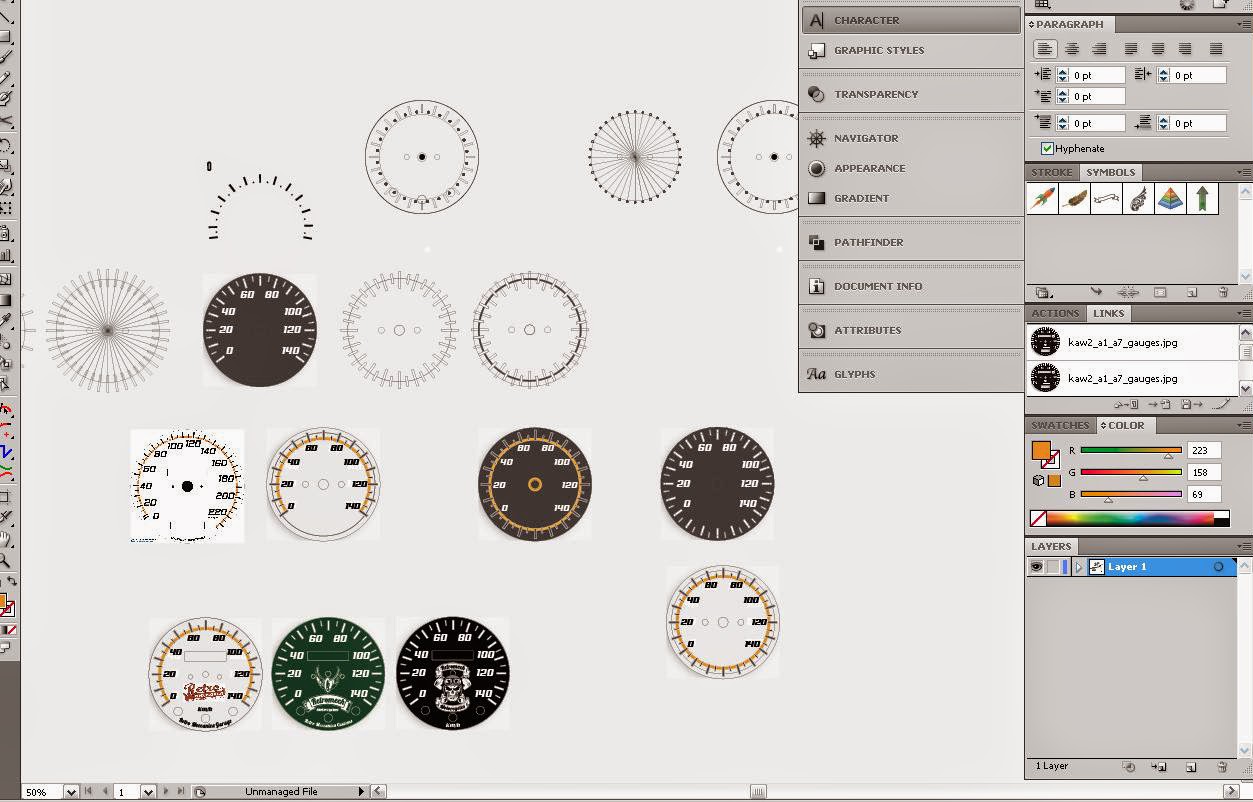Open the artboard number dropdown
Screen dimensions: 1253x802
tap(148, 792)
